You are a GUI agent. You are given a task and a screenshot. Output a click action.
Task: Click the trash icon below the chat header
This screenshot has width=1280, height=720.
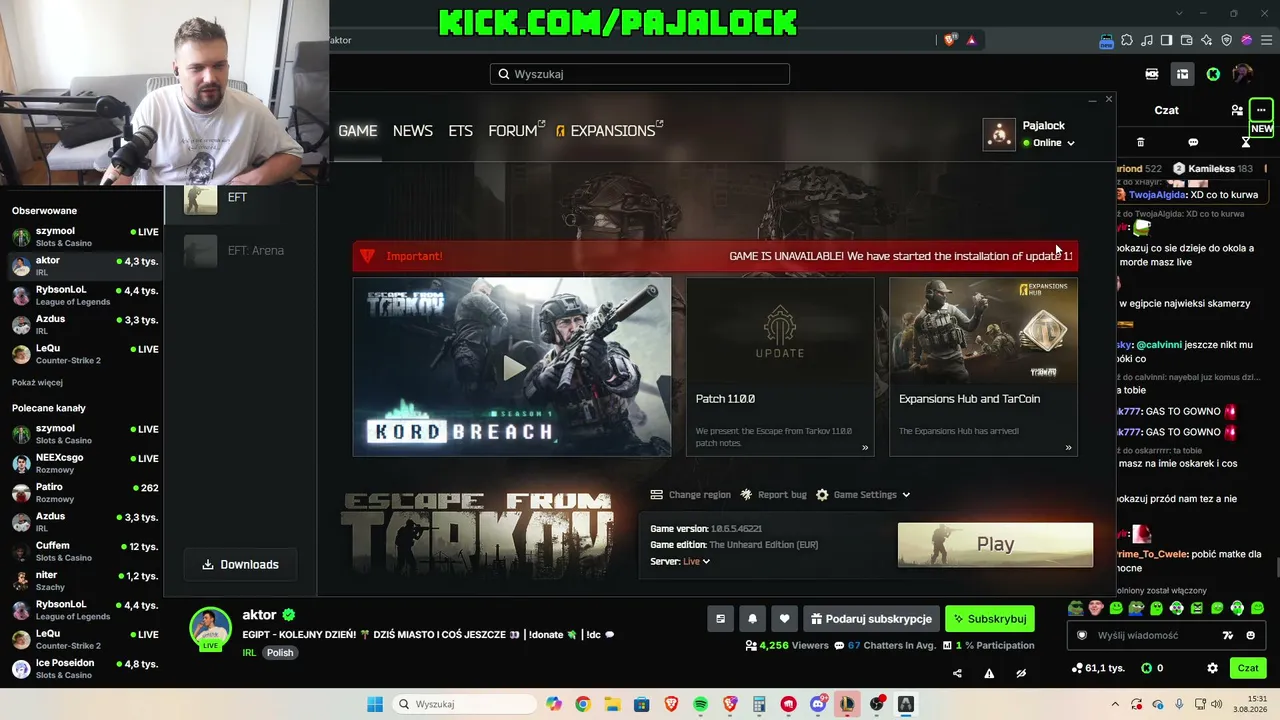(x=1140, y=142)
